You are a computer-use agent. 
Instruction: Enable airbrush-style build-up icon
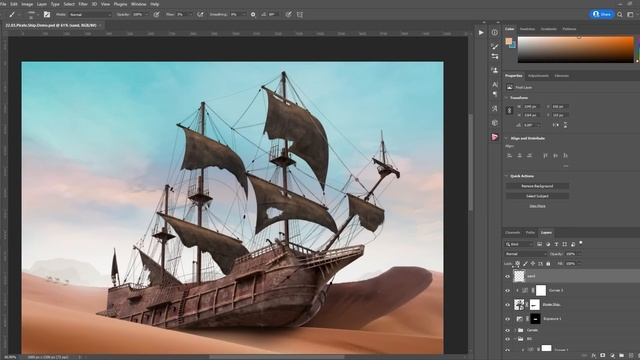200,15
